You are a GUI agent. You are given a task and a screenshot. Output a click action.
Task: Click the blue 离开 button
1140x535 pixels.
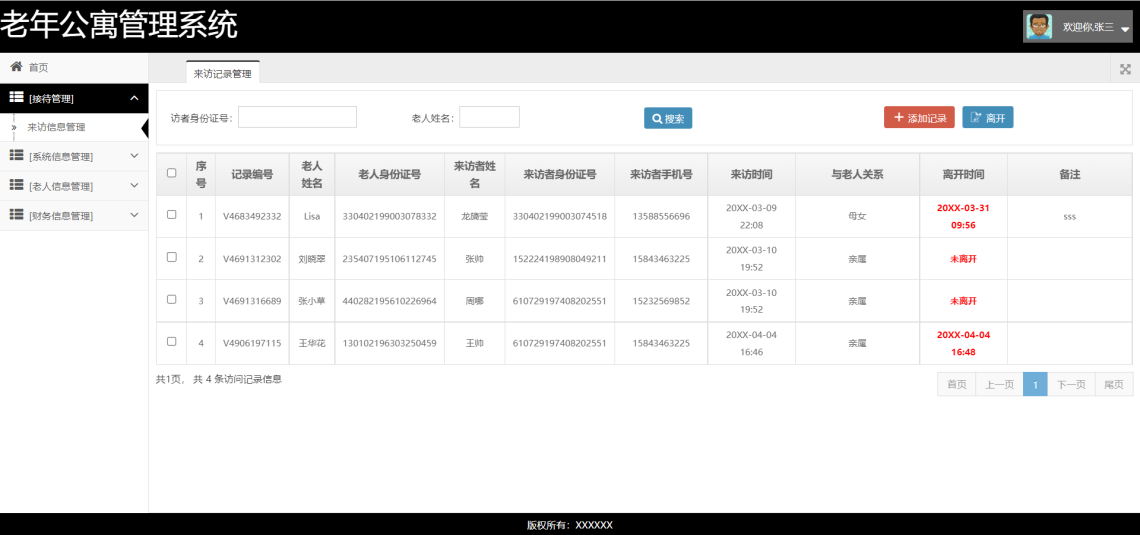[988, 117]
